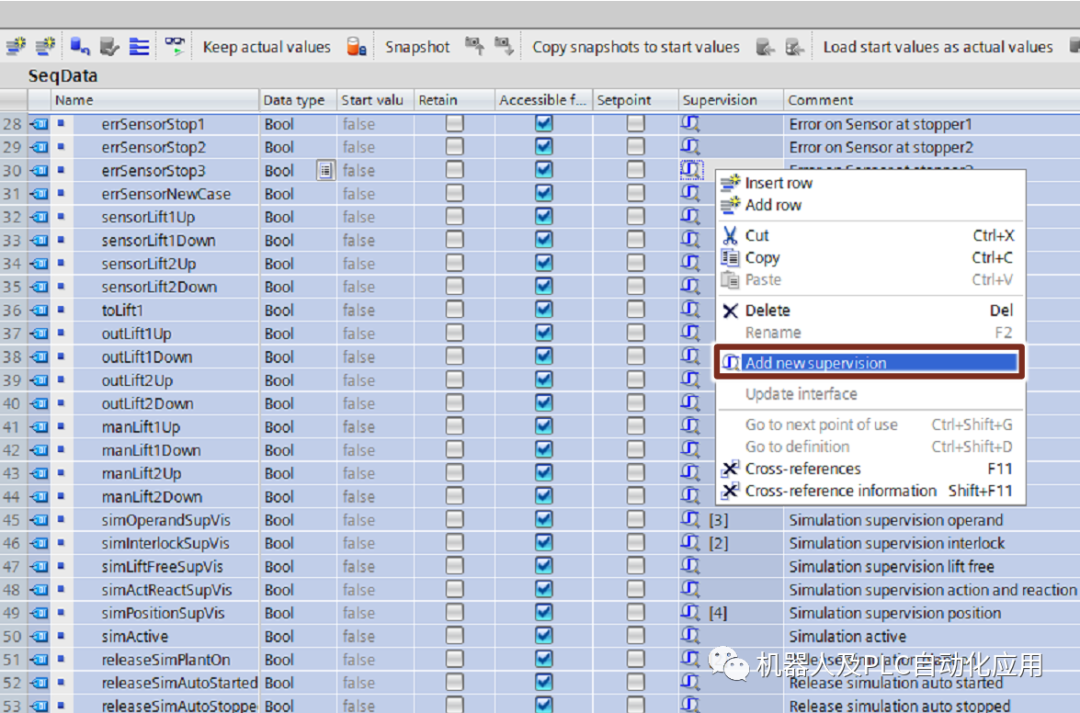Screen dimensions: 1080x713
Task: Click Load start values as actual values
Action: pyautogui.click(x=937, y=47)
